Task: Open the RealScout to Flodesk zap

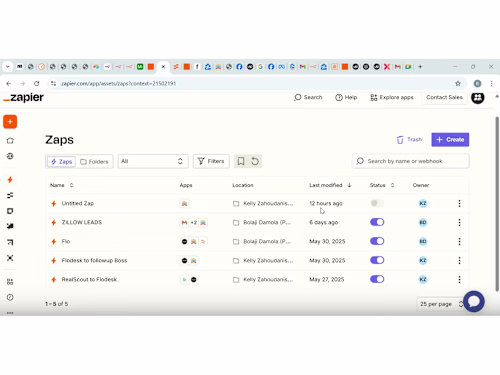Action: pyautogui.click(x=89, y=279)
